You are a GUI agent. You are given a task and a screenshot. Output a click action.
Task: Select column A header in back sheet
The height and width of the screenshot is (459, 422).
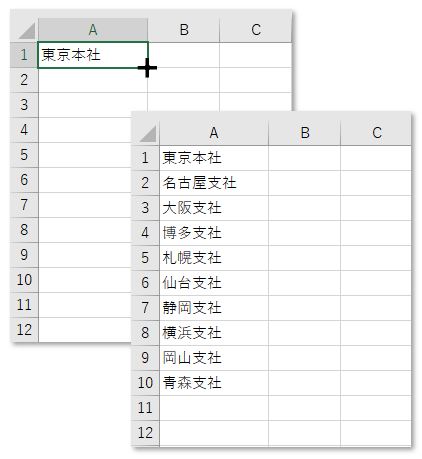[x=93, y=30]
